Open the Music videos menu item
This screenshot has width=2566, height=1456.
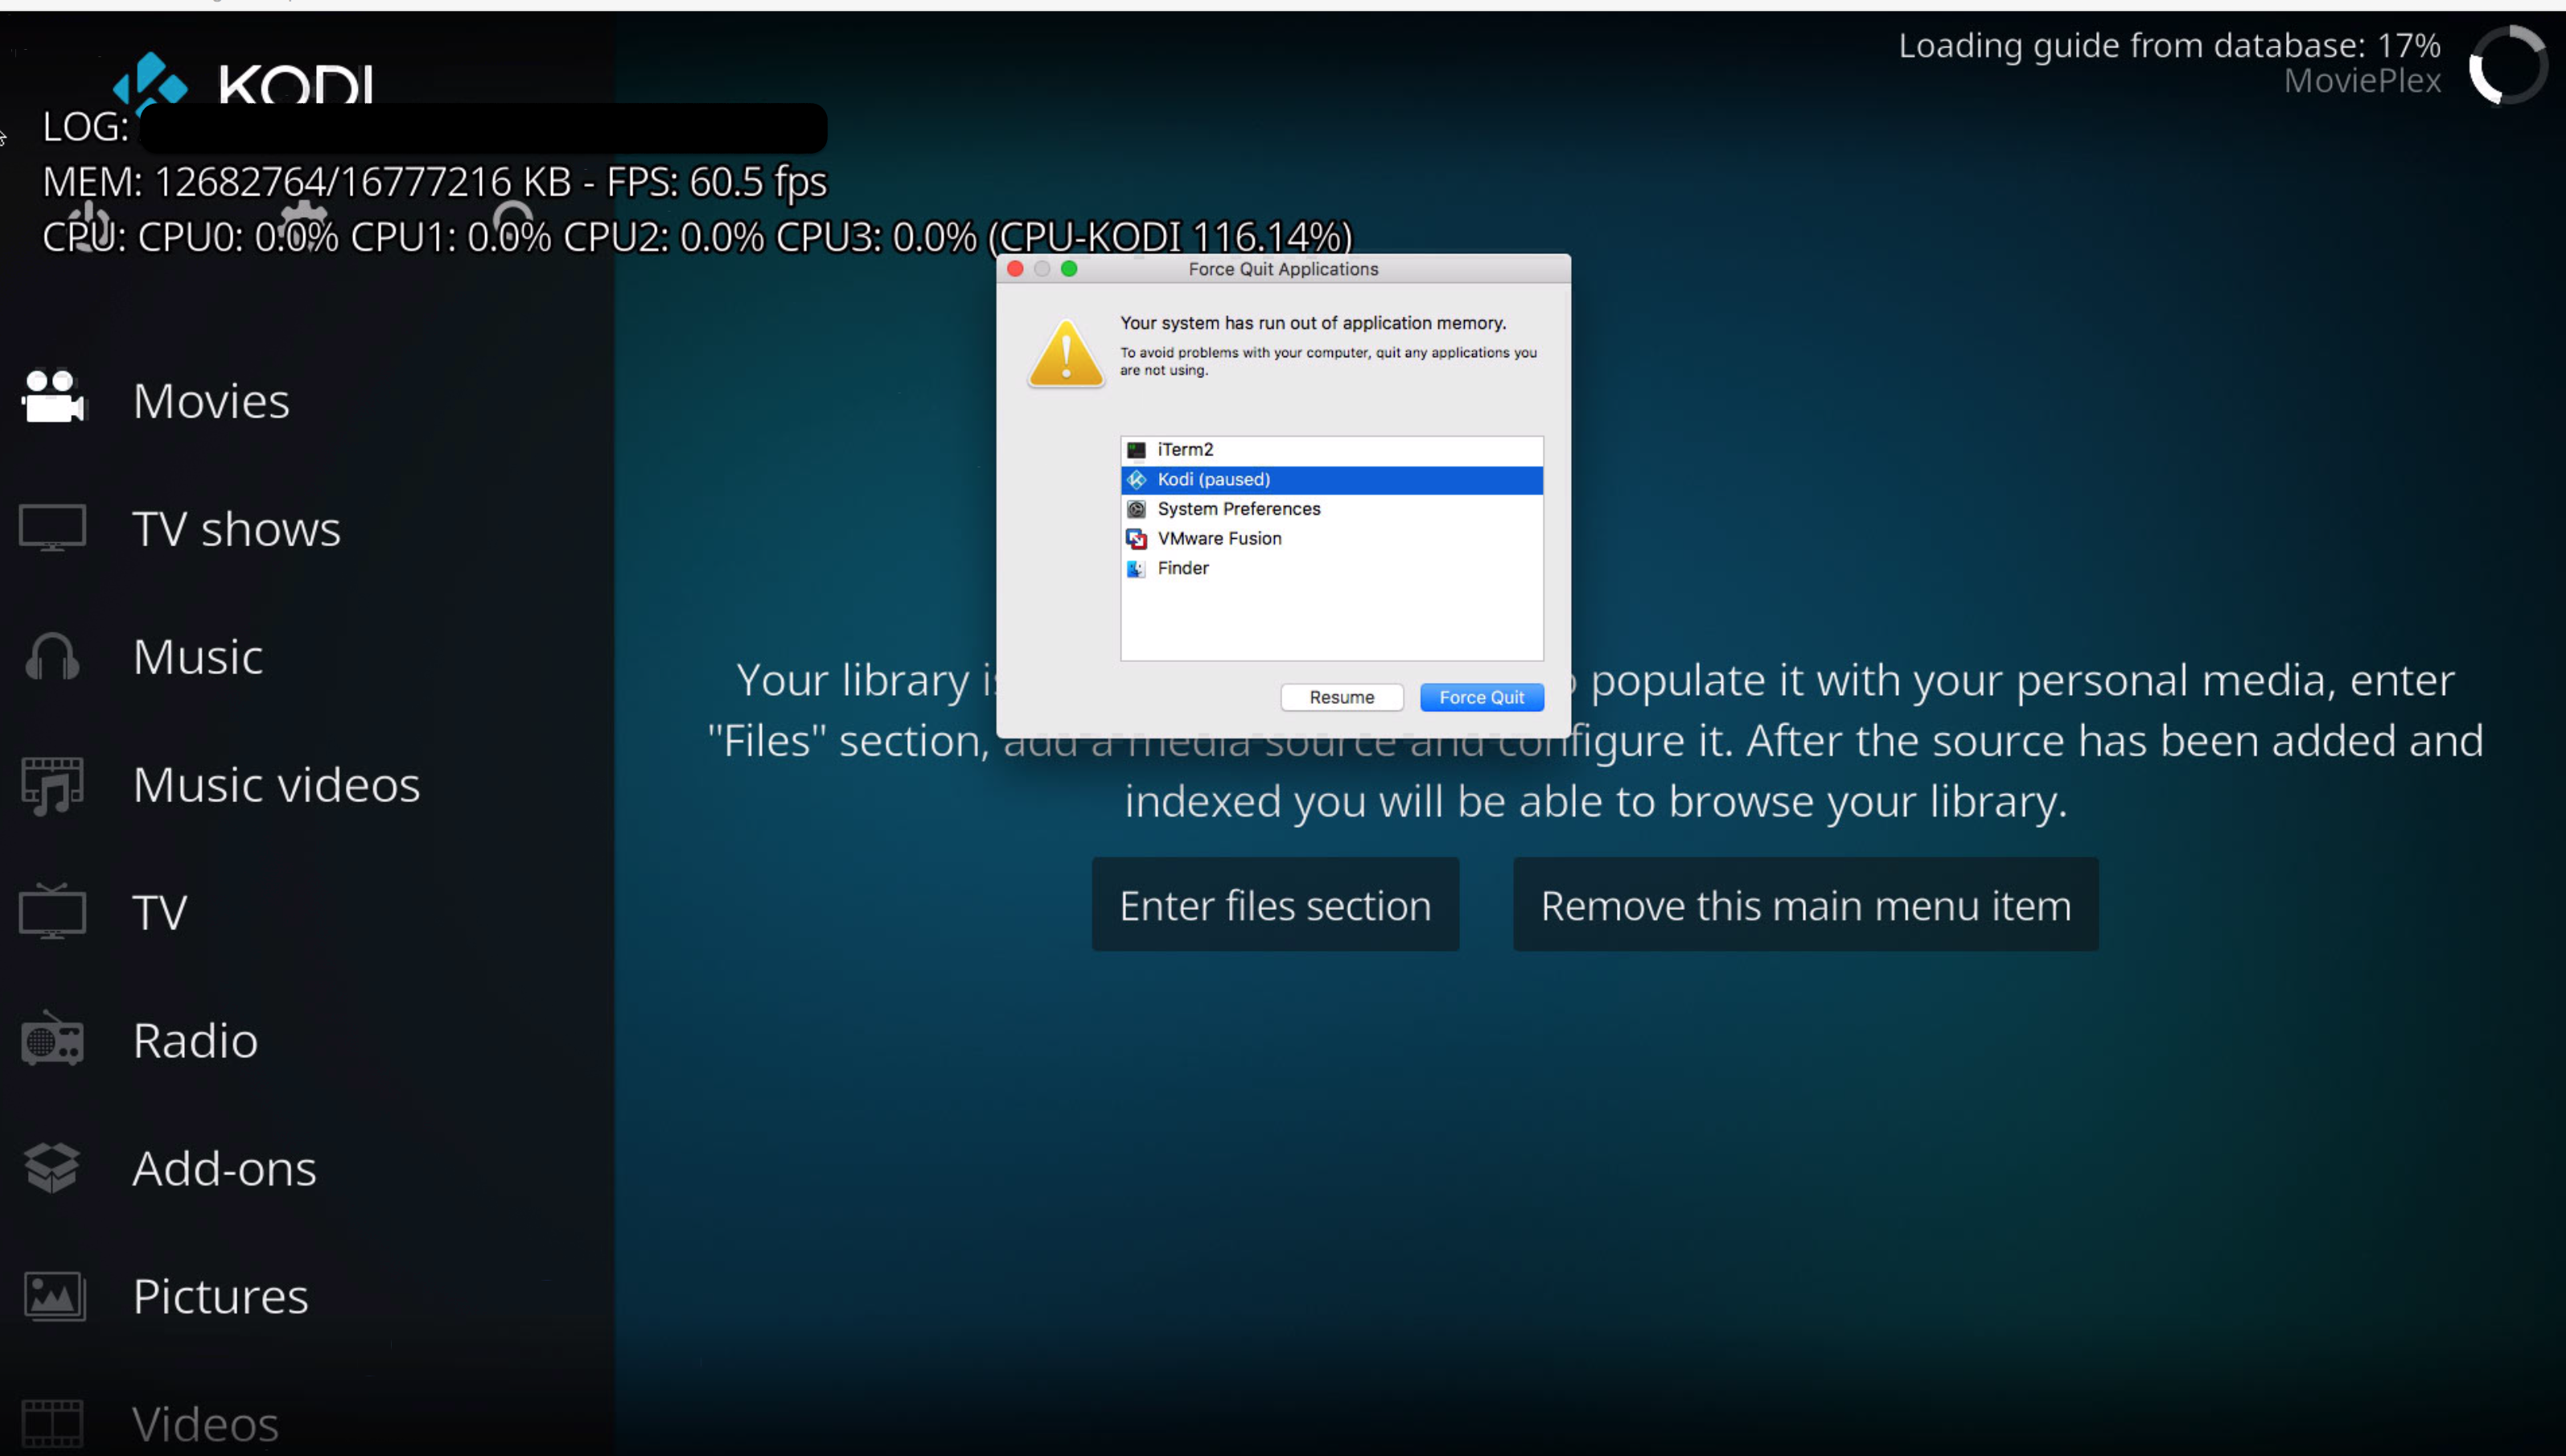(276, 784)
